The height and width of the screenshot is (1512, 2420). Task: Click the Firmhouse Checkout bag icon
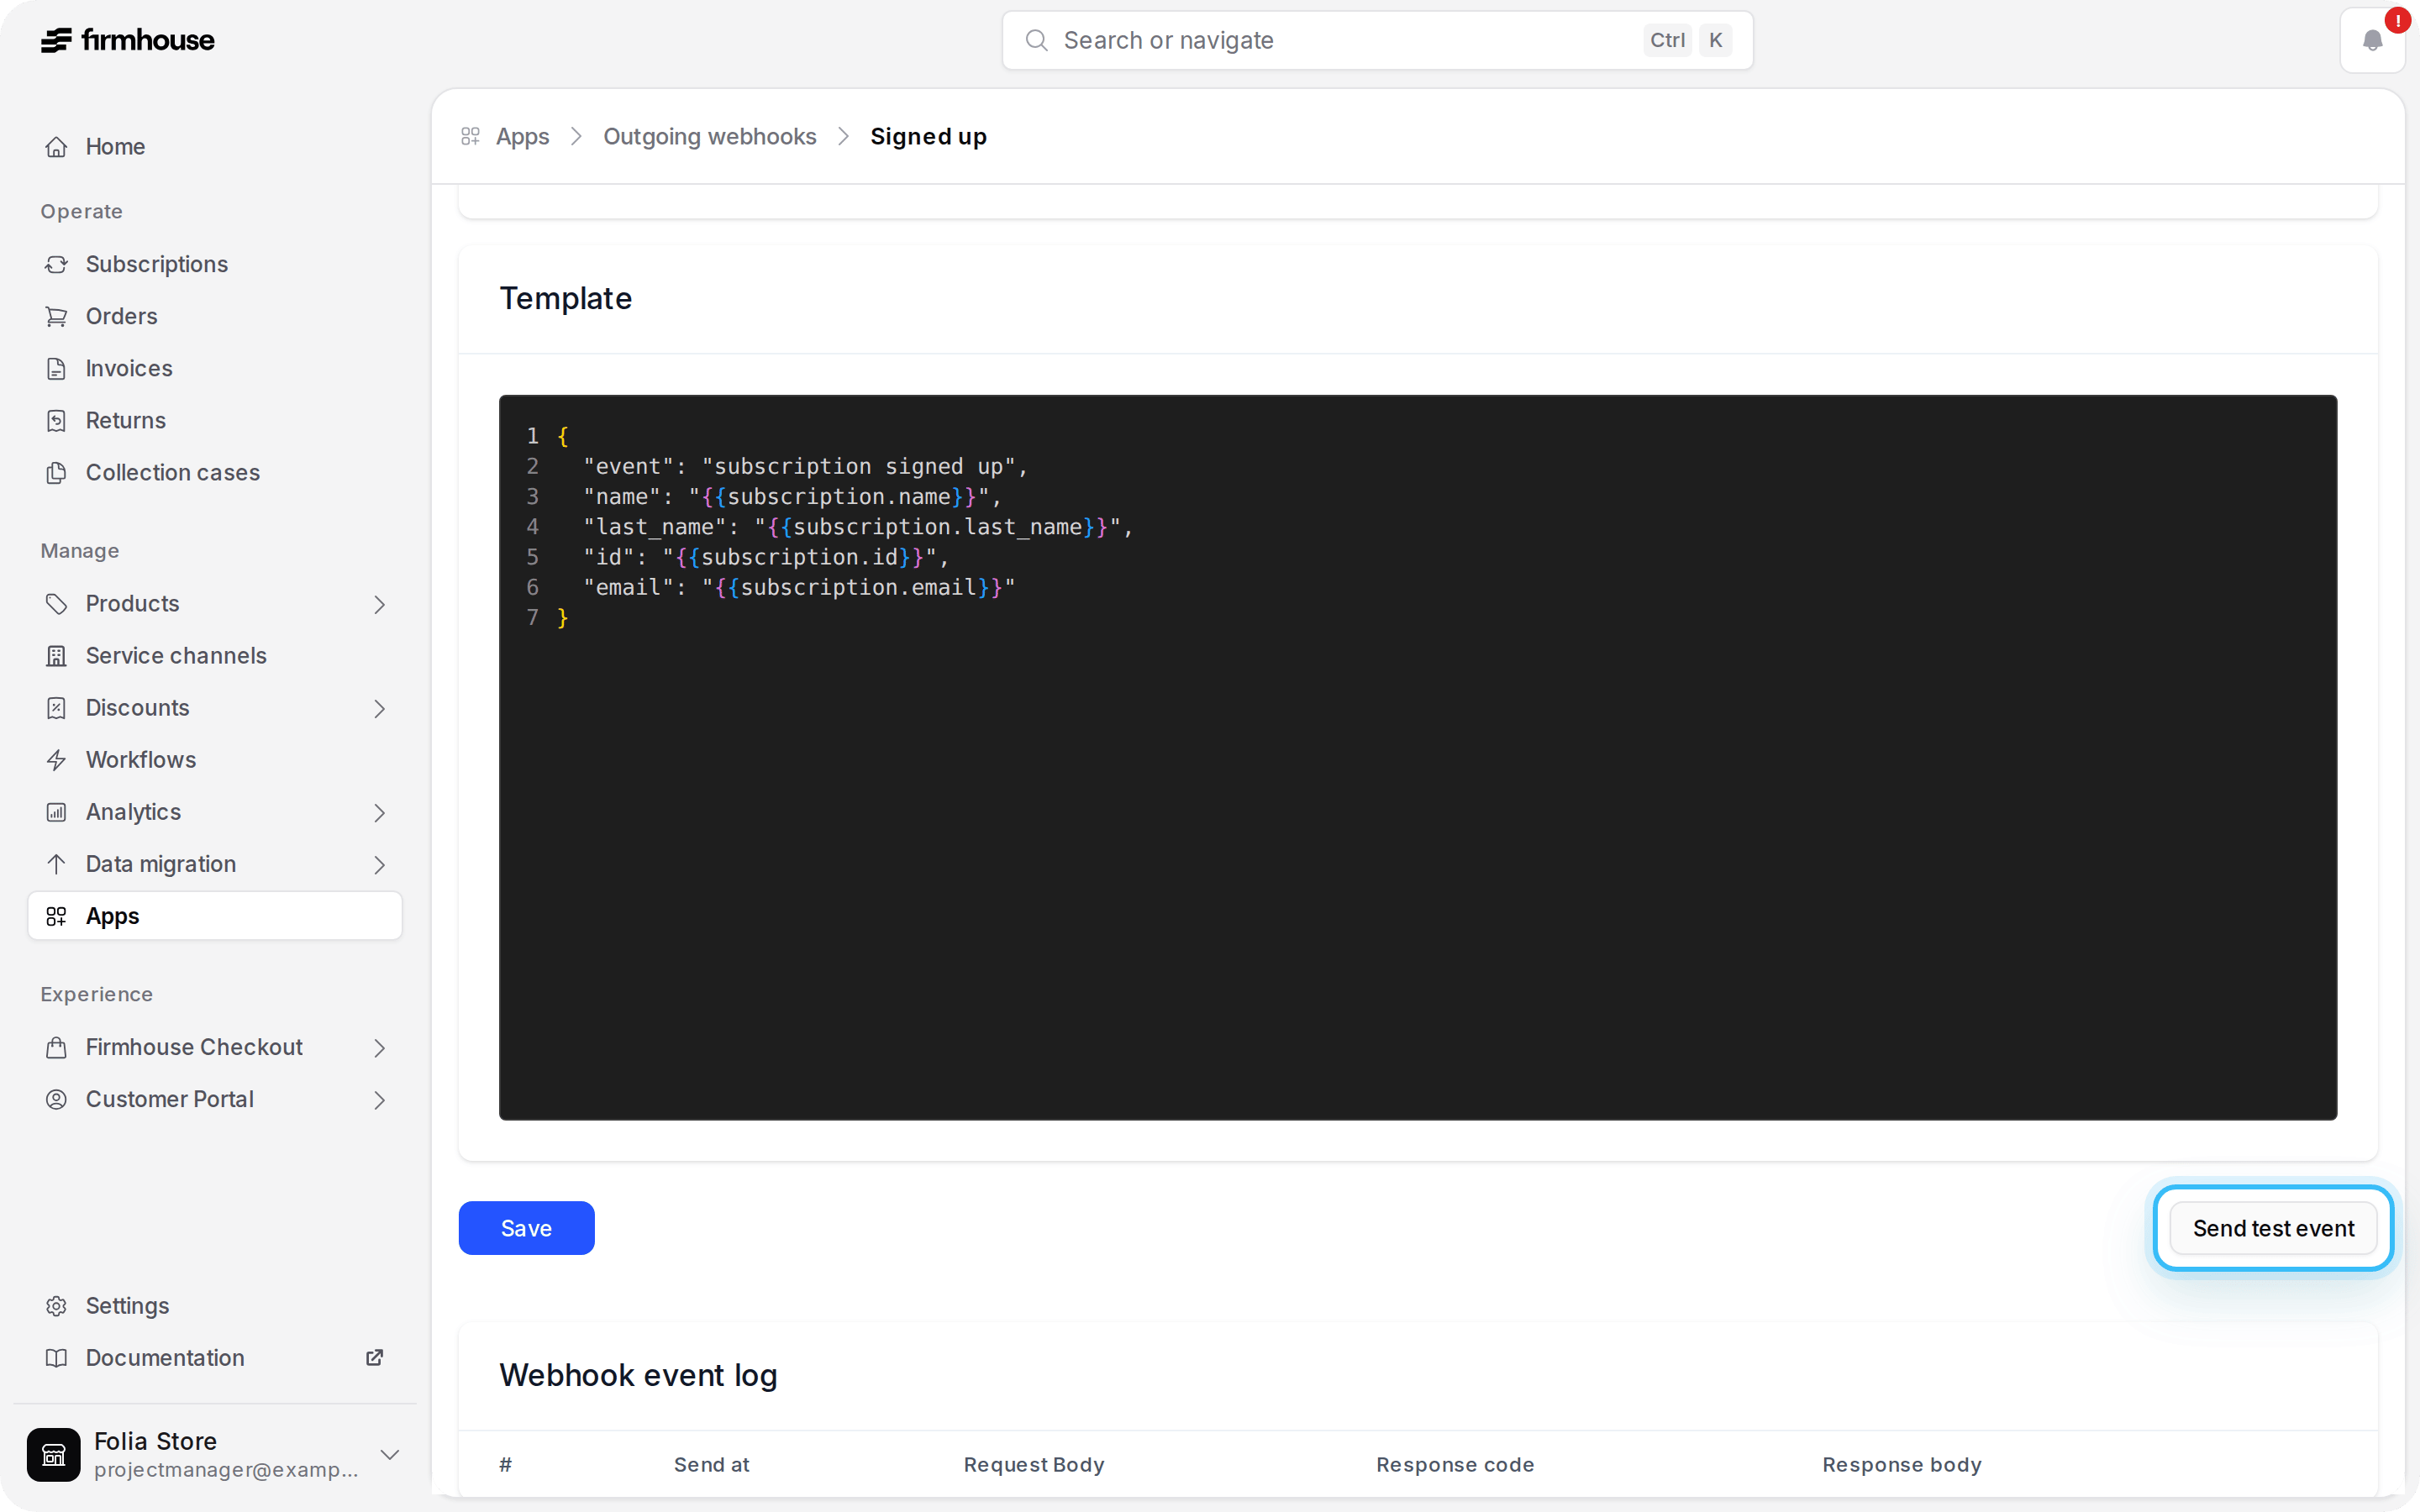pos(57,1047)
